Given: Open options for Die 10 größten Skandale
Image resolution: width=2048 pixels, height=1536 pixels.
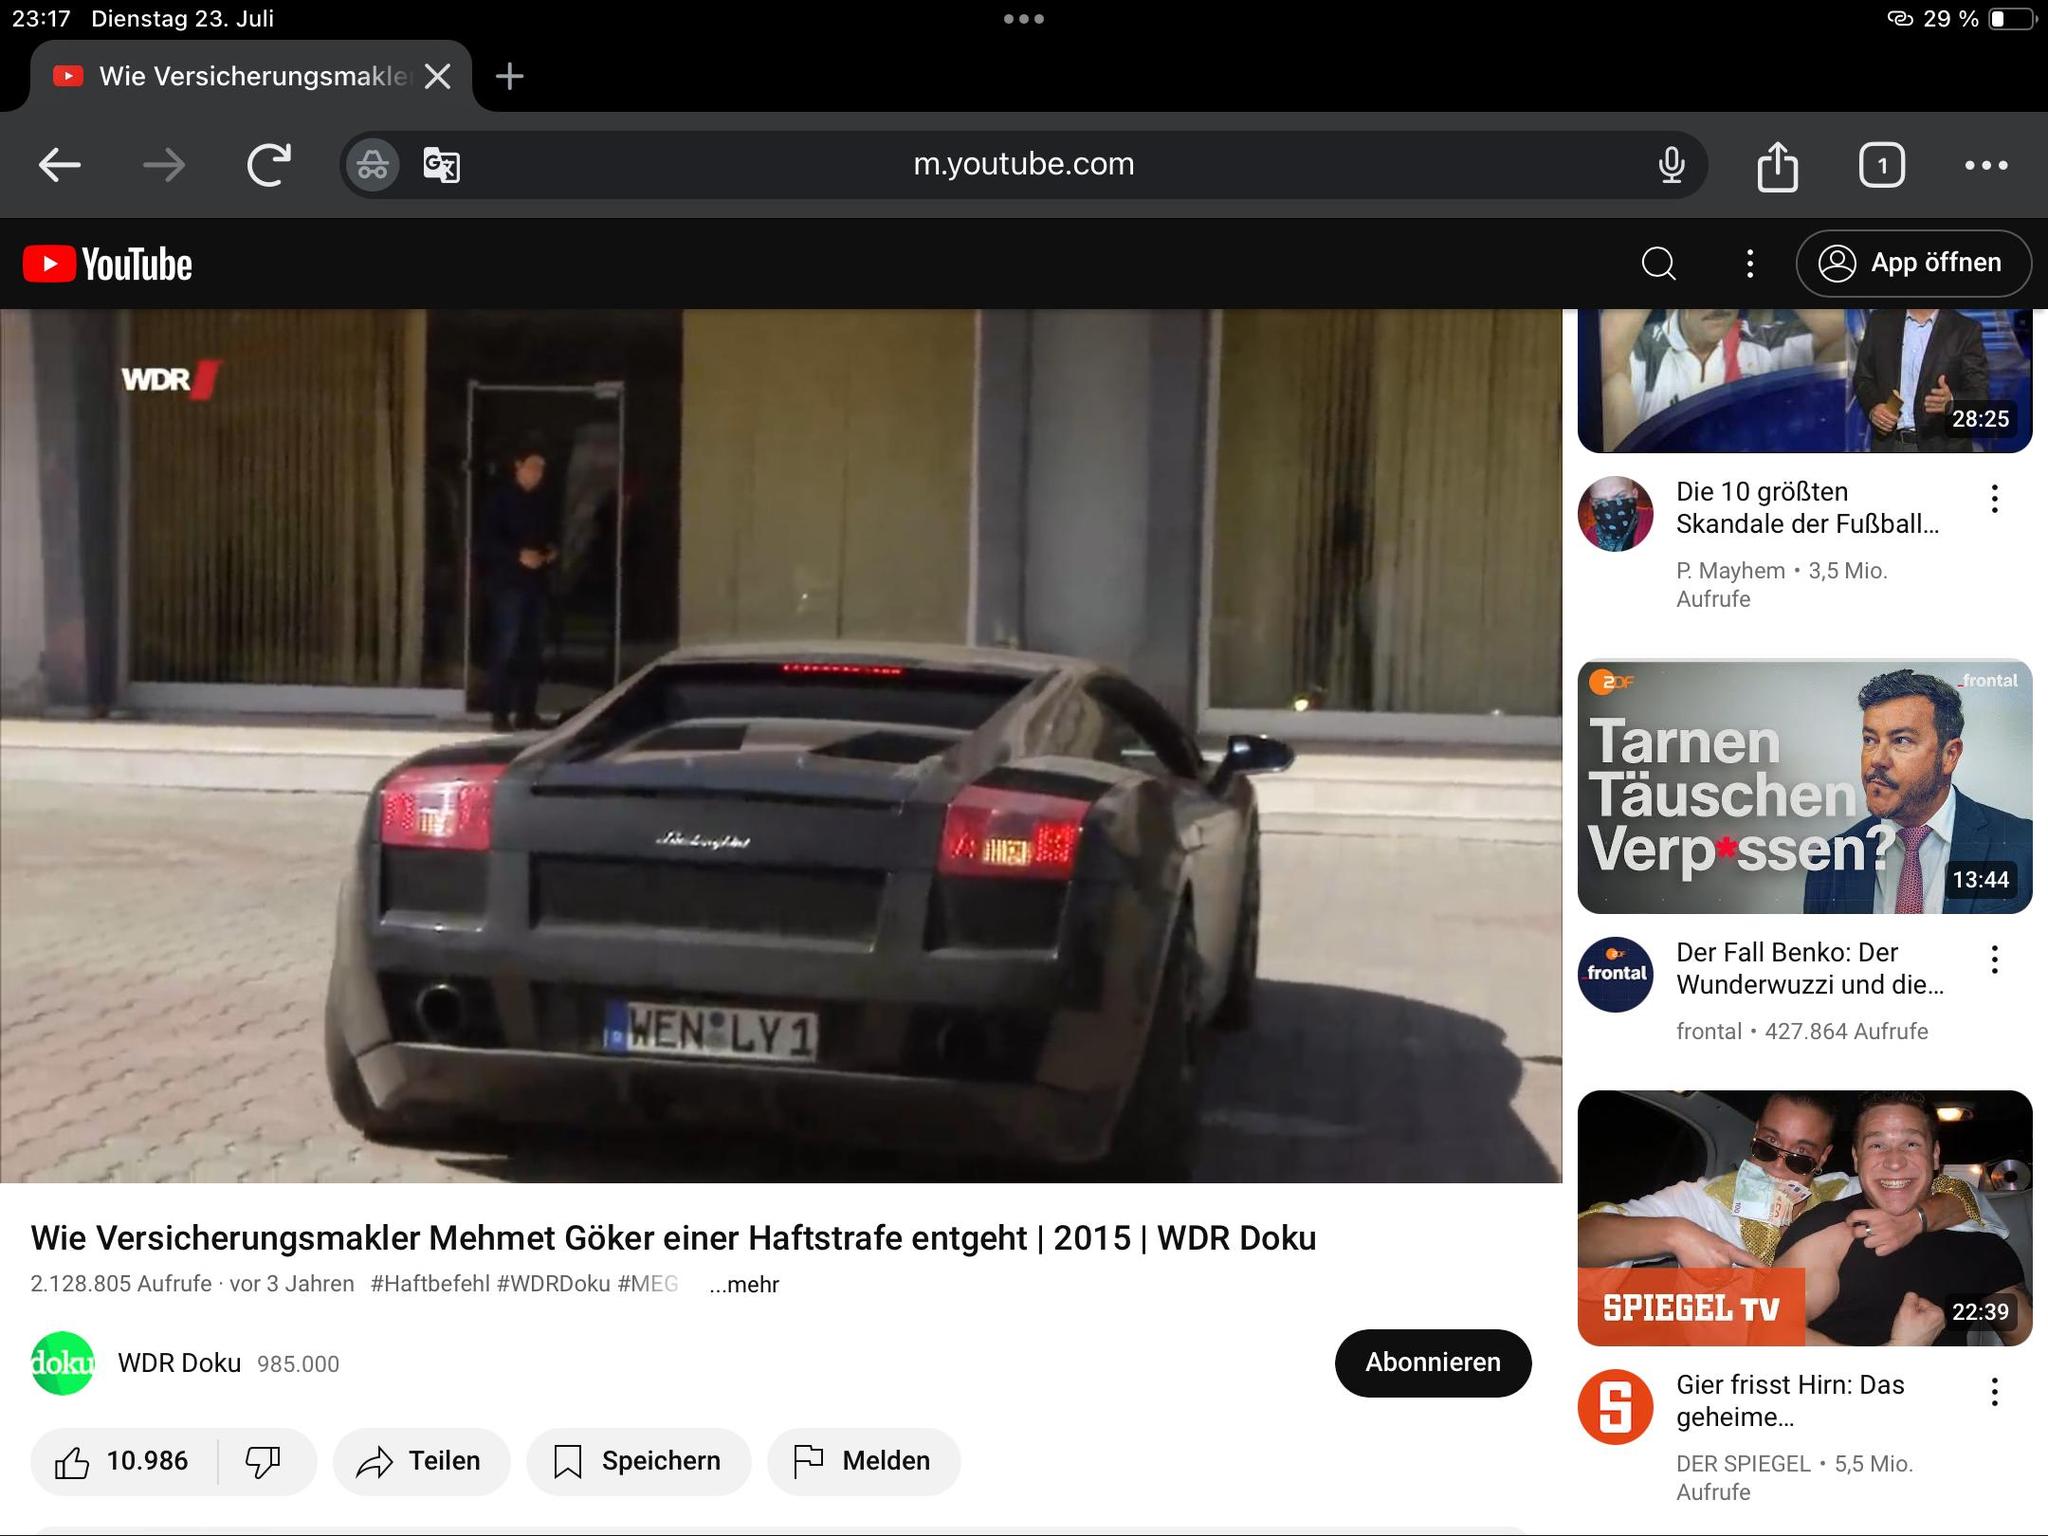Looking at the screenshot, I should 1994,499.
